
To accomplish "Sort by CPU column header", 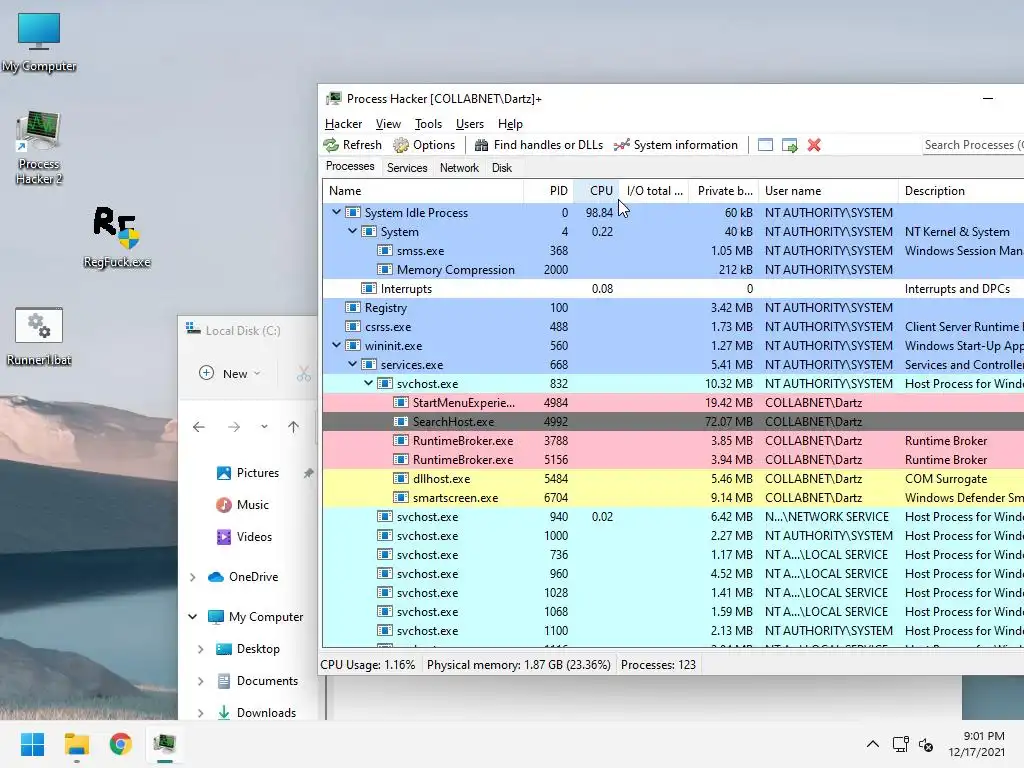I will pos(596,191).
